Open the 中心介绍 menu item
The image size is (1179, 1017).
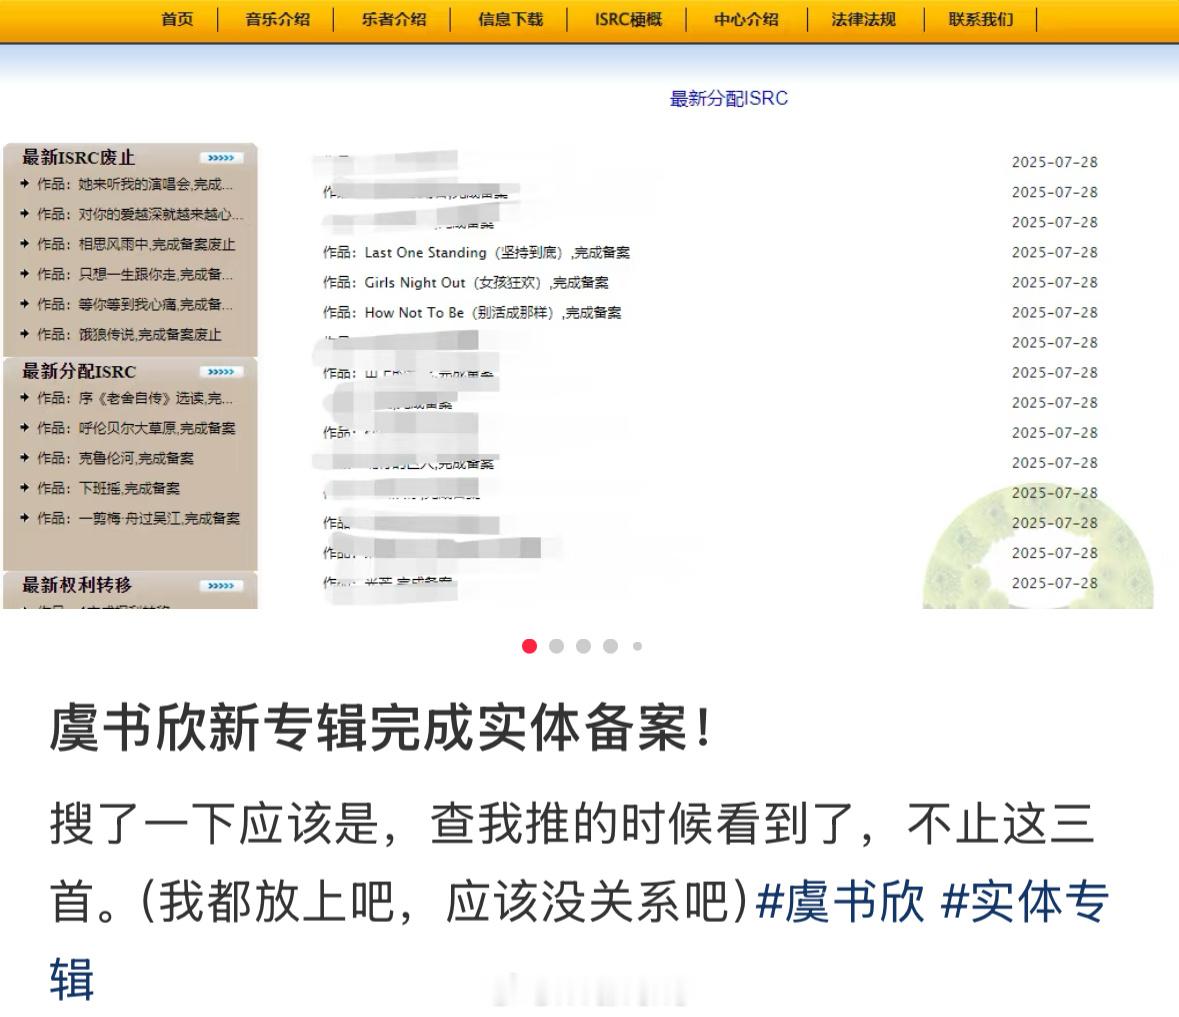click(746, 20)
